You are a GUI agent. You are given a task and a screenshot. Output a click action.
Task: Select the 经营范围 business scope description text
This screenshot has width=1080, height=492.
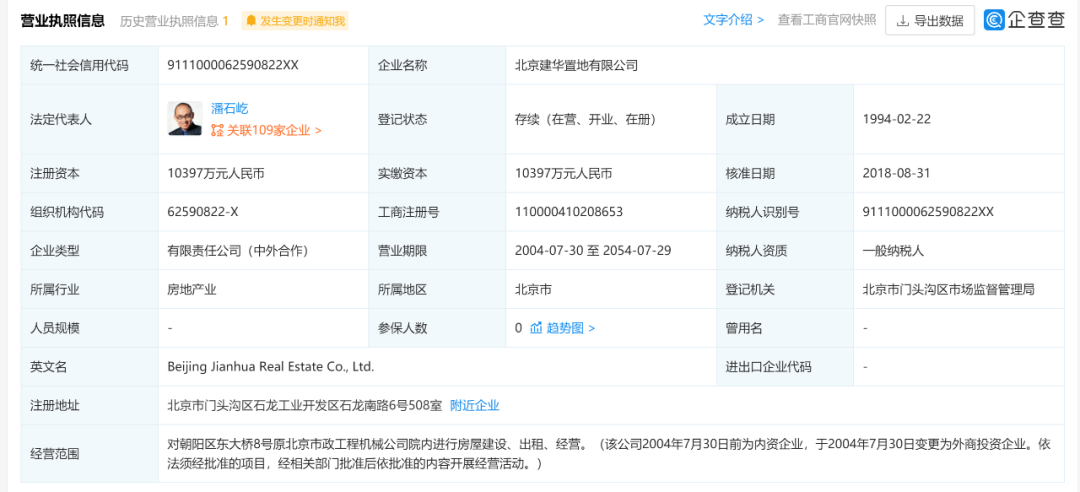click(609, 454)
